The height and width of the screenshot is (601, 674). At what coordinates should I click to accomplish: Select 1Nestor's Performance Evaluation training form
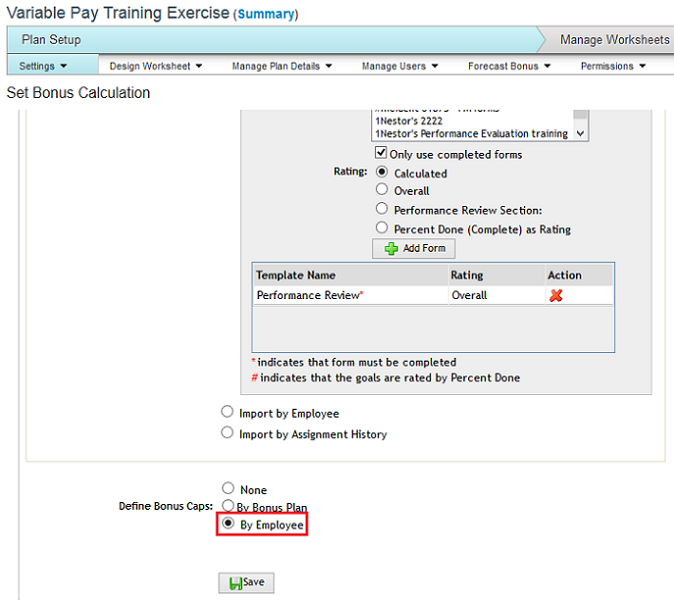click(472, 134)
